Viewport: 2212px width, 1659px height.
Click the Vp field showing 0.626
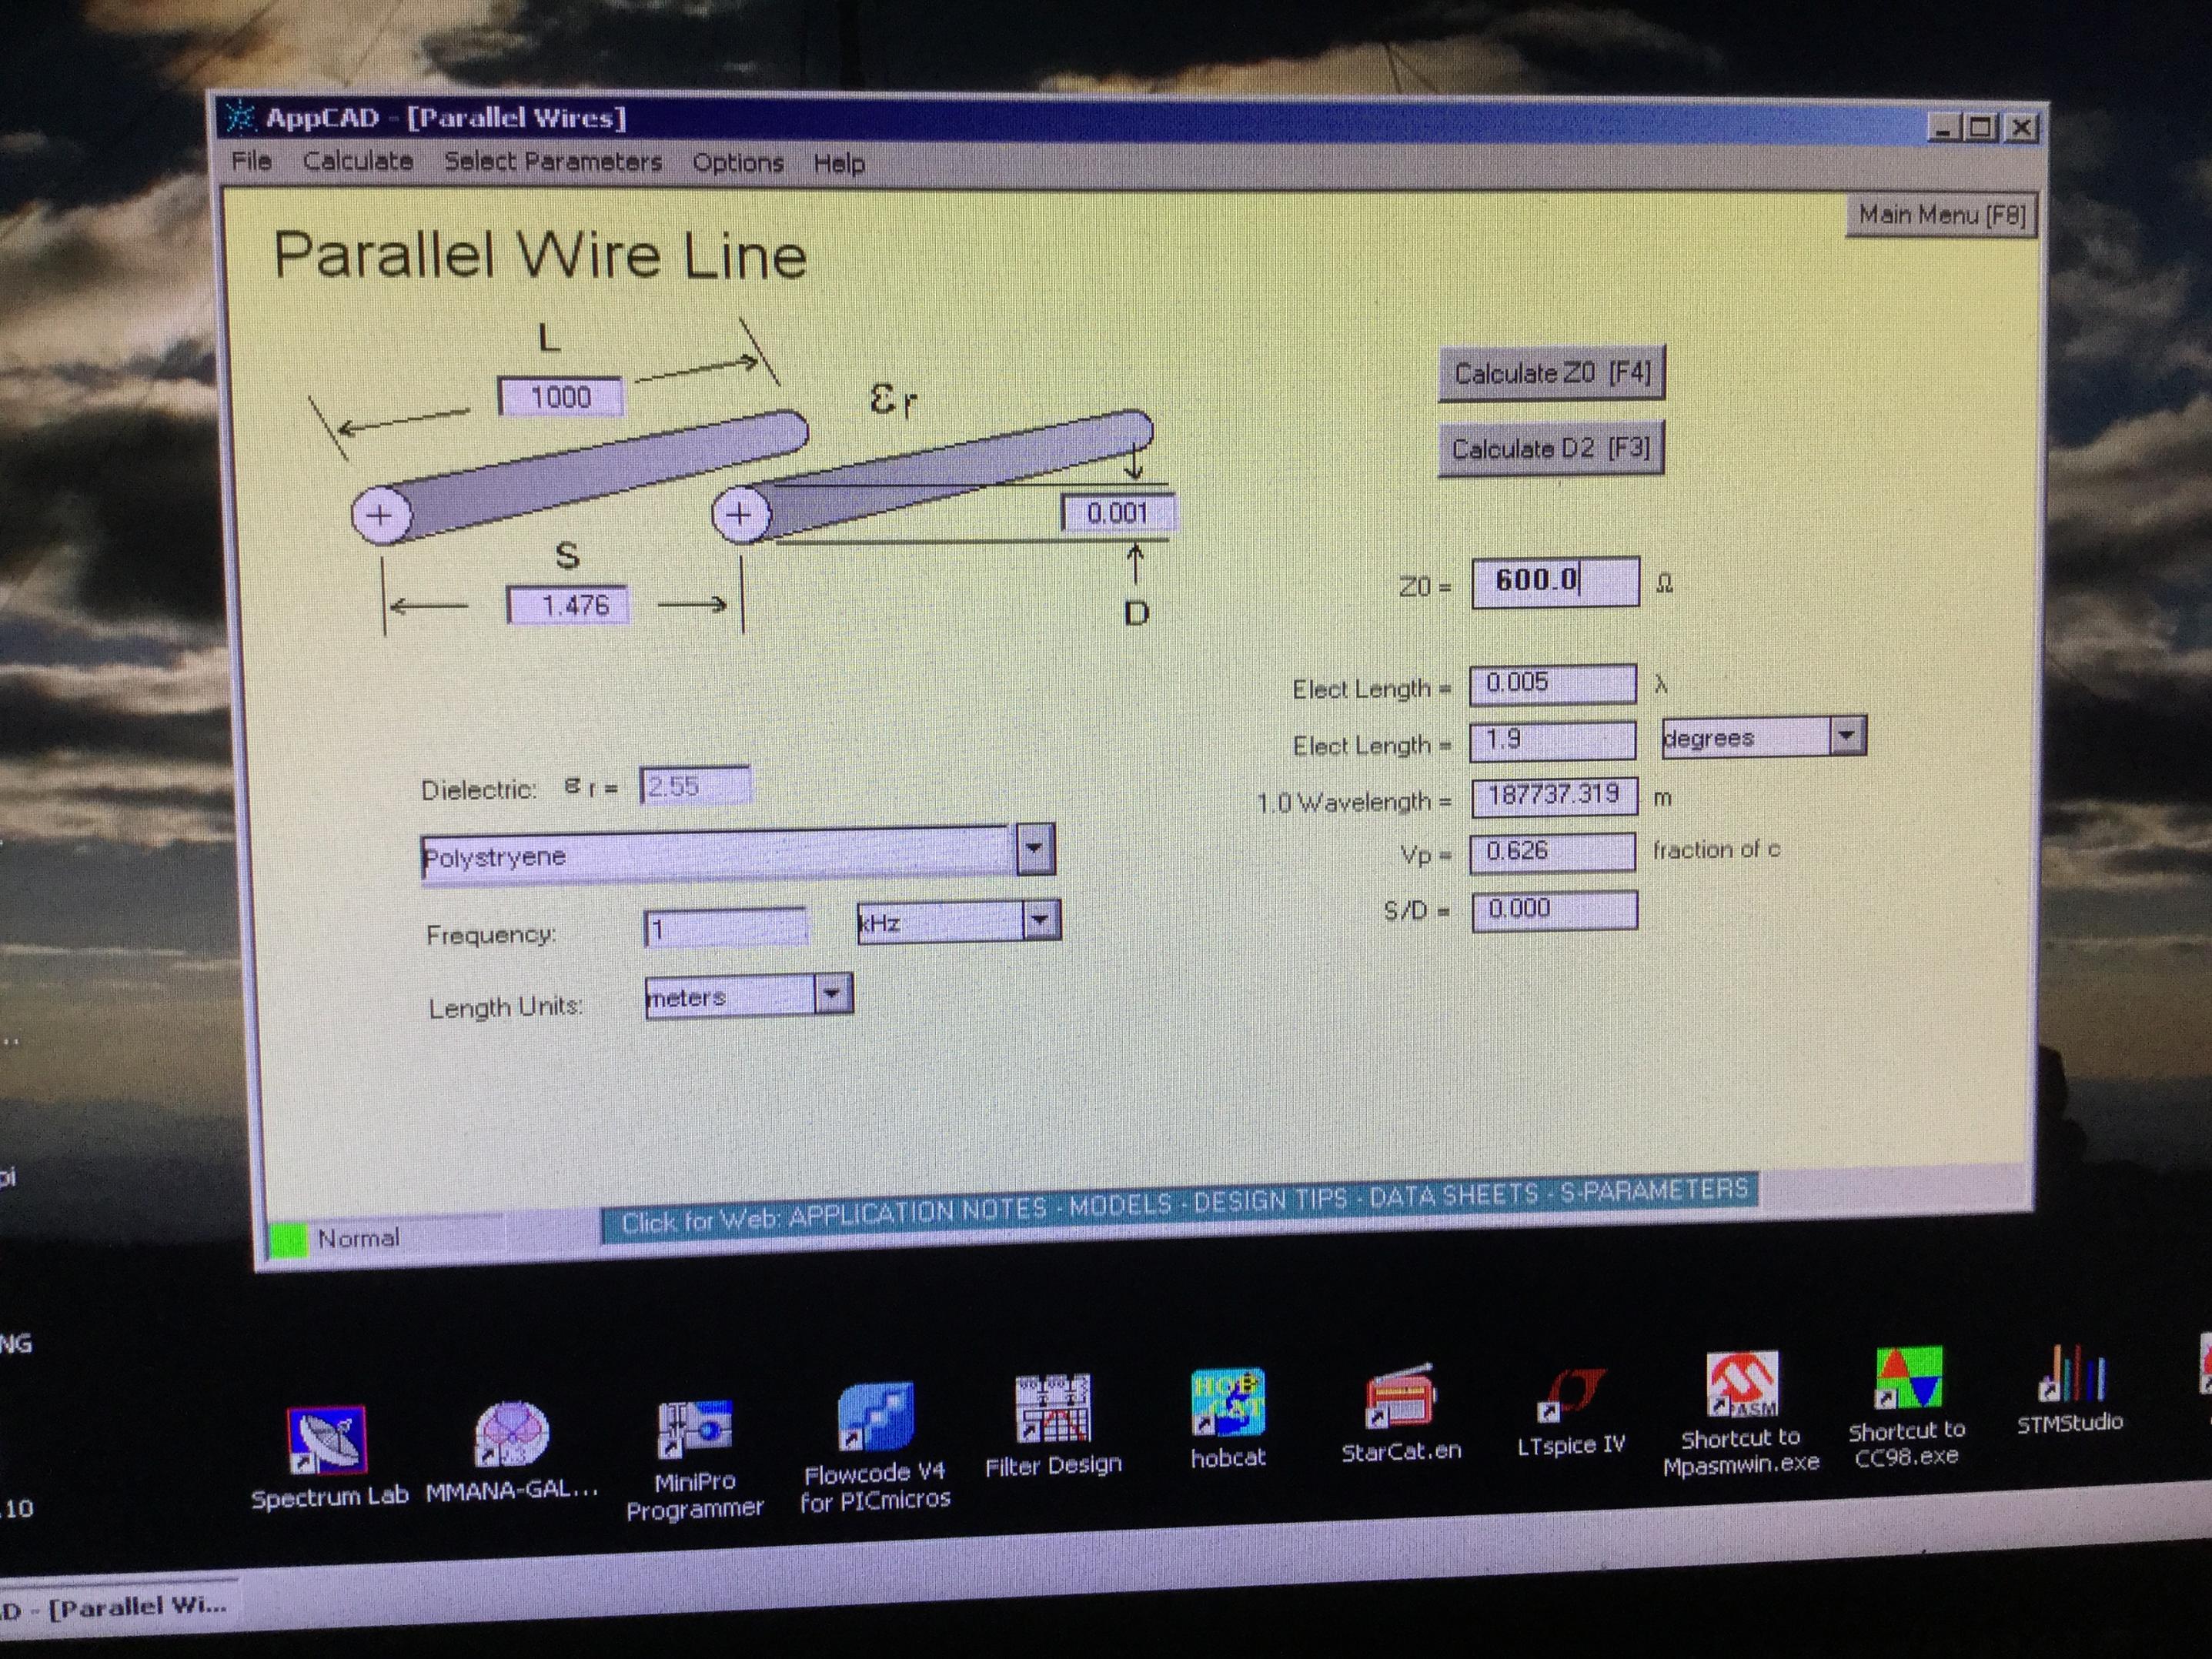[x=1553, y=852]
